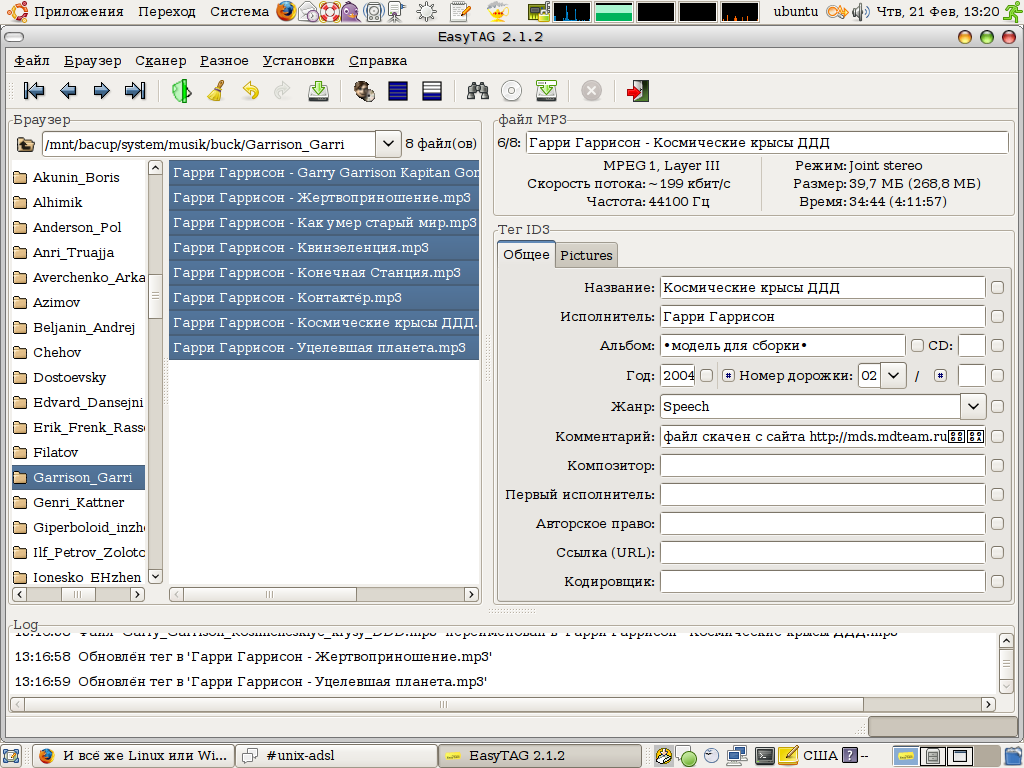Image resolution: width=1024 pixels, height=768 pixels.
Task: Toggle checkbox next to Авторское право field
Action: pyautogui.click(x=997, y=523)
